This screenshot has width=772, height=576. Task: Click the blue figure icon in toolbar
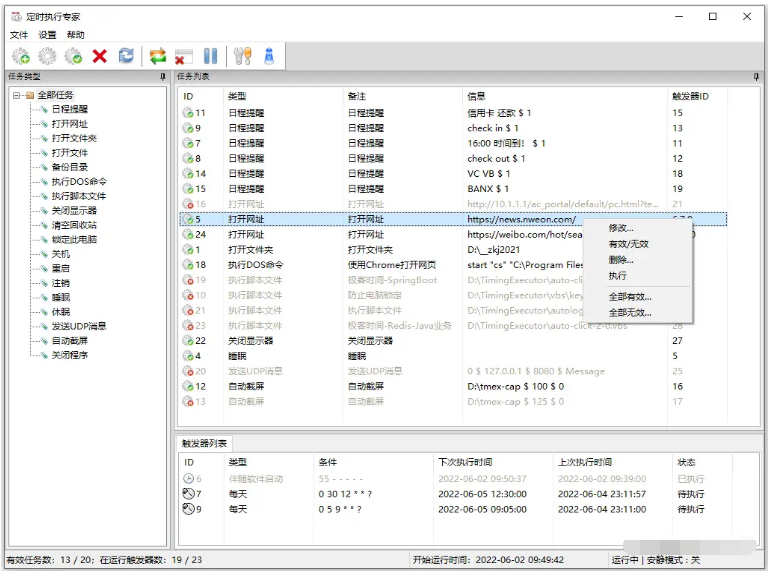point(269,57)
